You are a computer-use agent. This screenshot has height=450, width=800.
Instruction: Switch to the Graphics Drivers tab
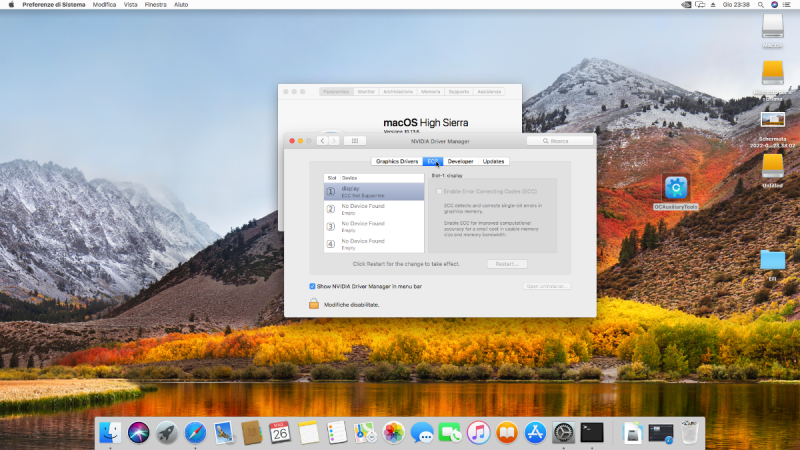click(397, 161)
